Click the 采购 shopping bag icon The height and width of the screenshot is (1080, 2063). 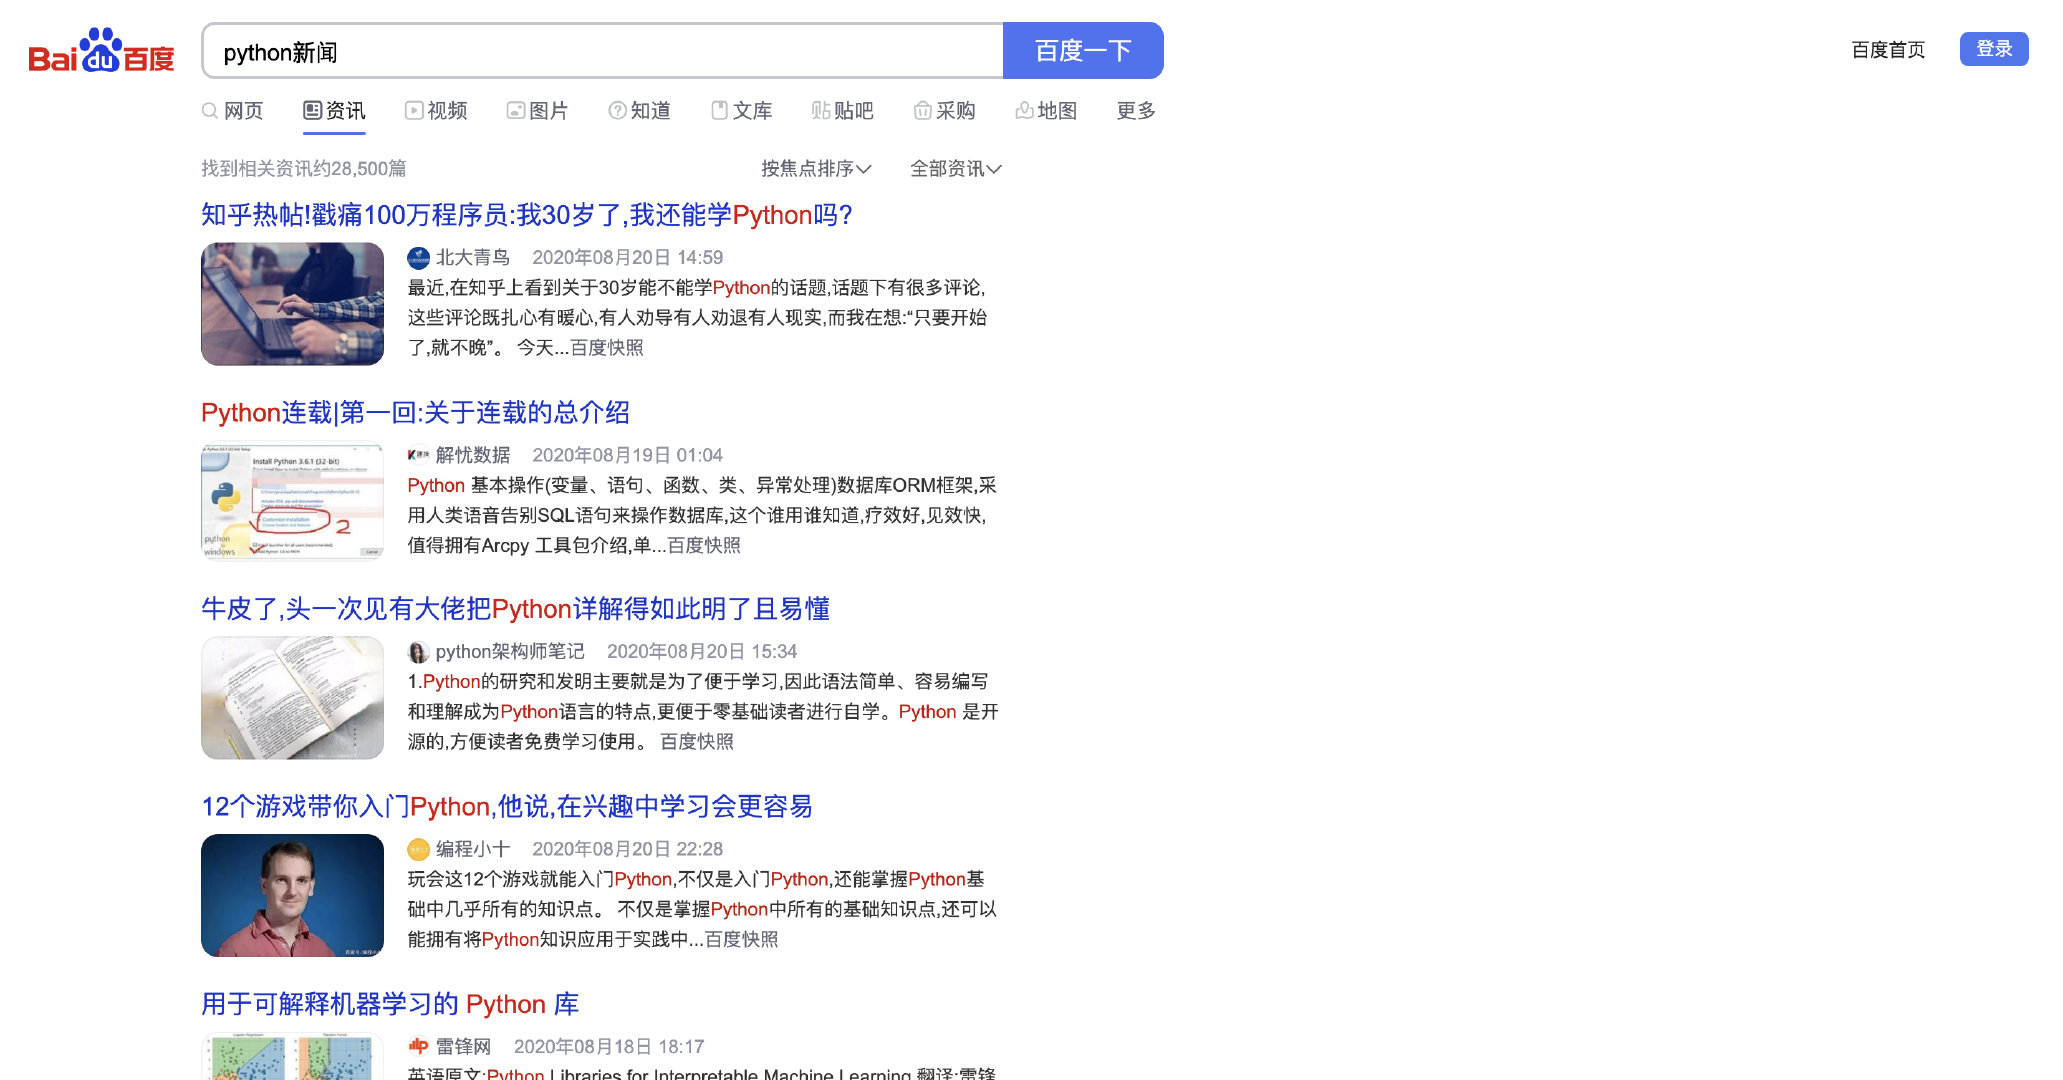click(923, 111)
